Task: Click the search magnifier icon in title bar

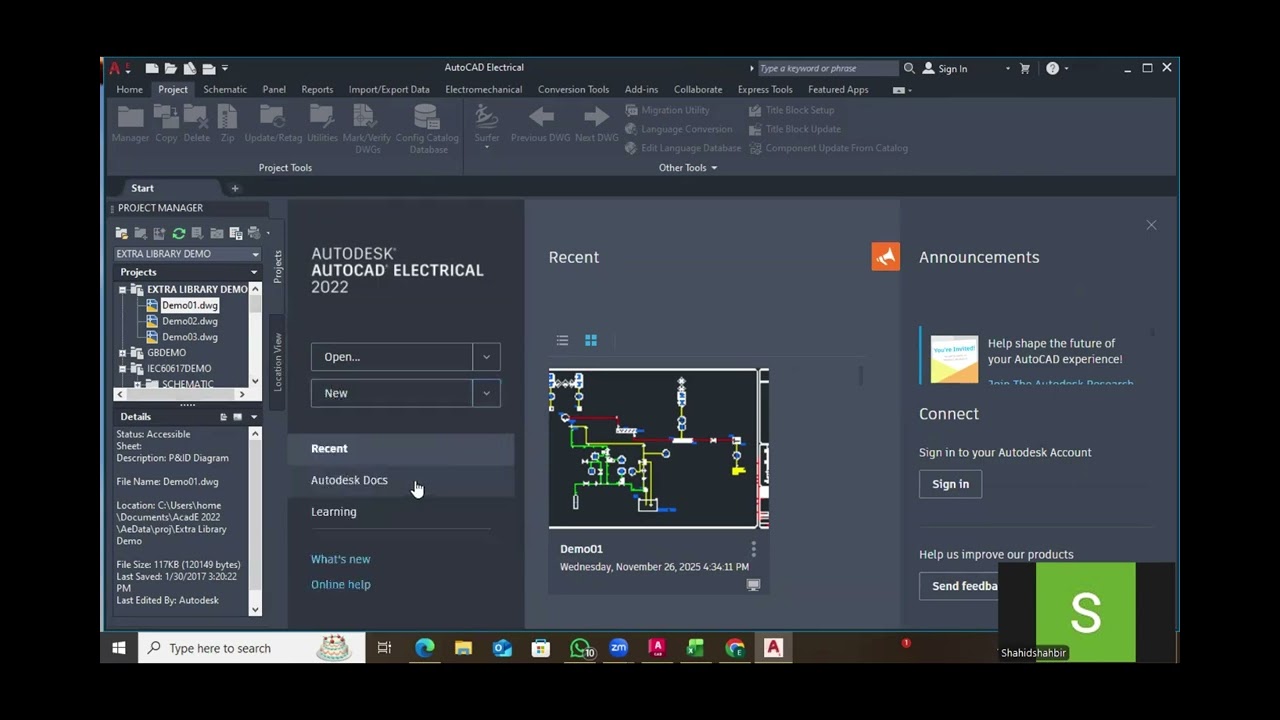Action: click(909, 68)
